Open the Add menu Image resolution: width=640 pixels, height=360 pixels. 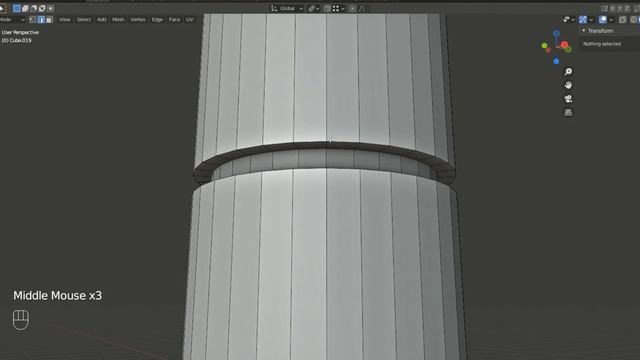(x=102, y=20)
